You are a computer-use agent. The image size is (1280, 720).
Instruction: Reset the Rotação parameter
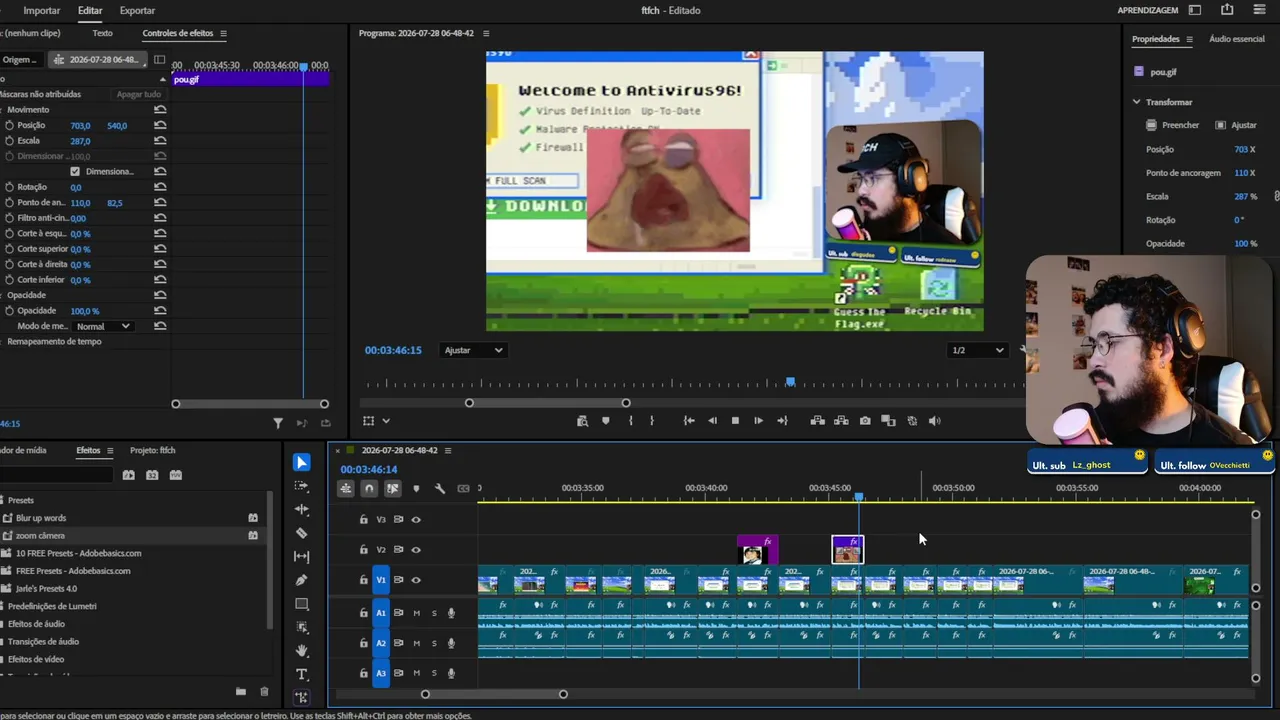(160, 187)
